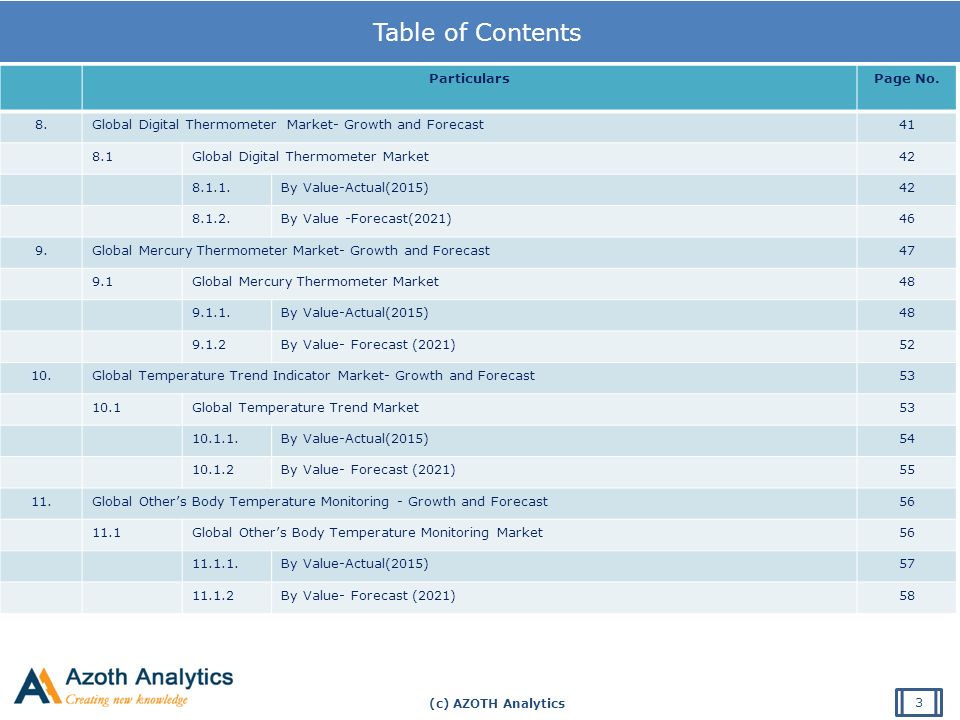Click page number 55
The image size is (960, 720).
pyautogui.click(x=907, y=470)
